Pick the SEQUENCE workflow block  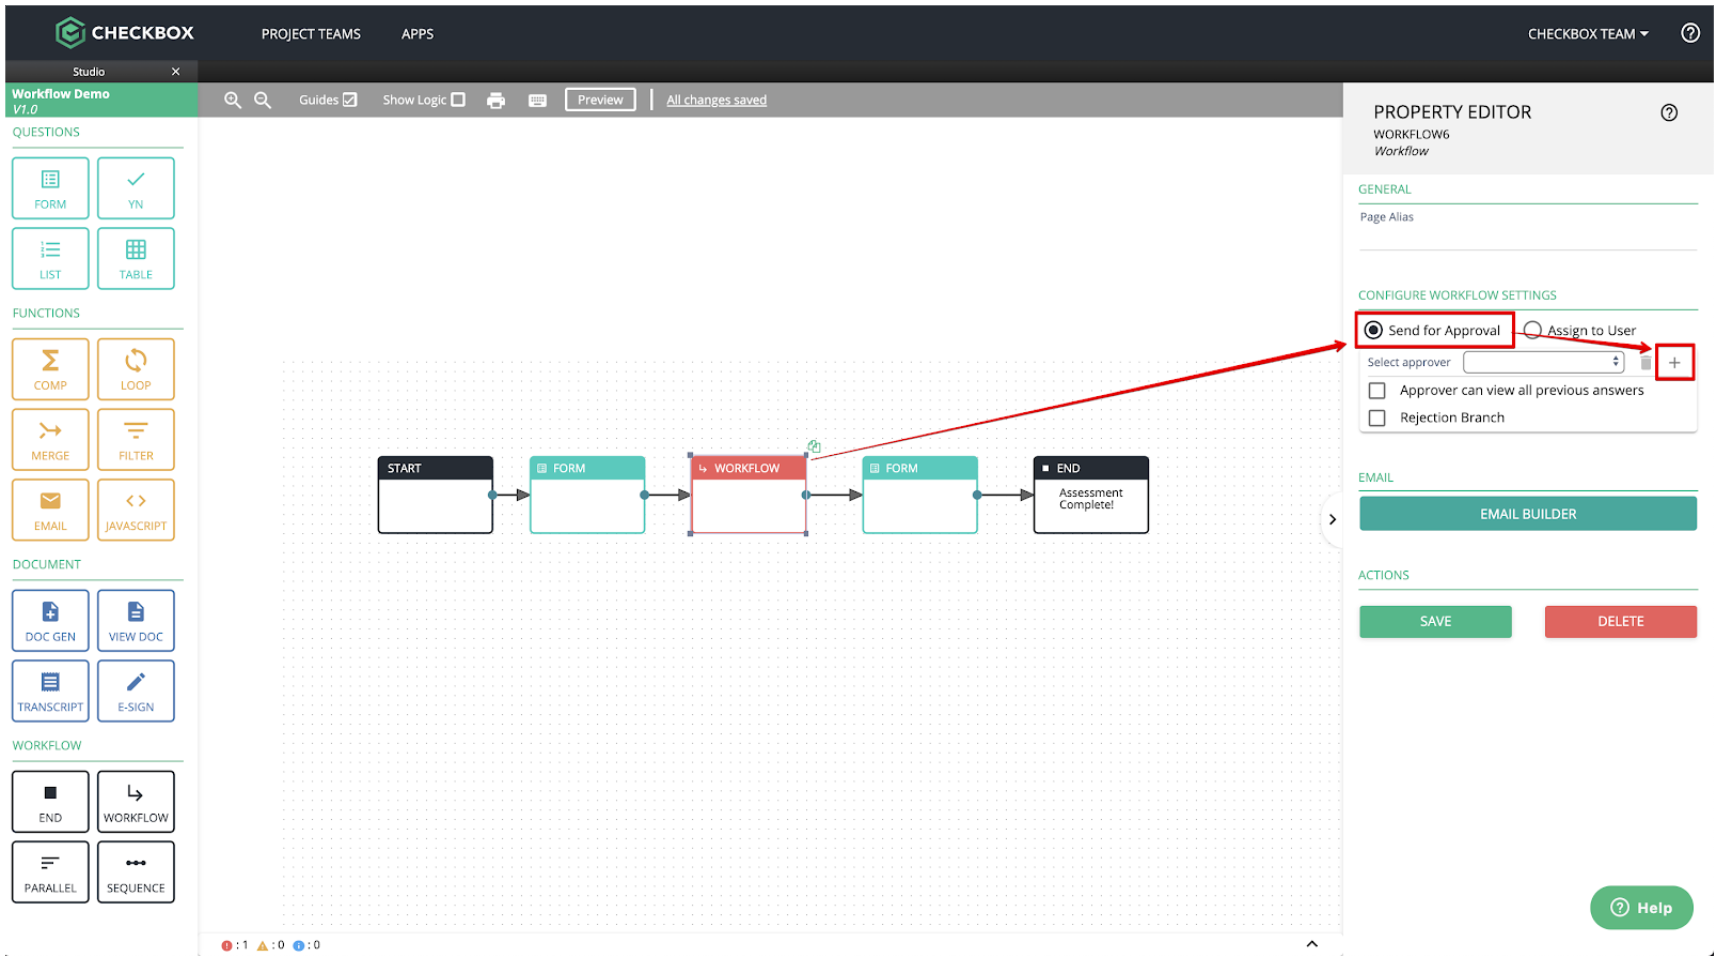pos(136,873)
